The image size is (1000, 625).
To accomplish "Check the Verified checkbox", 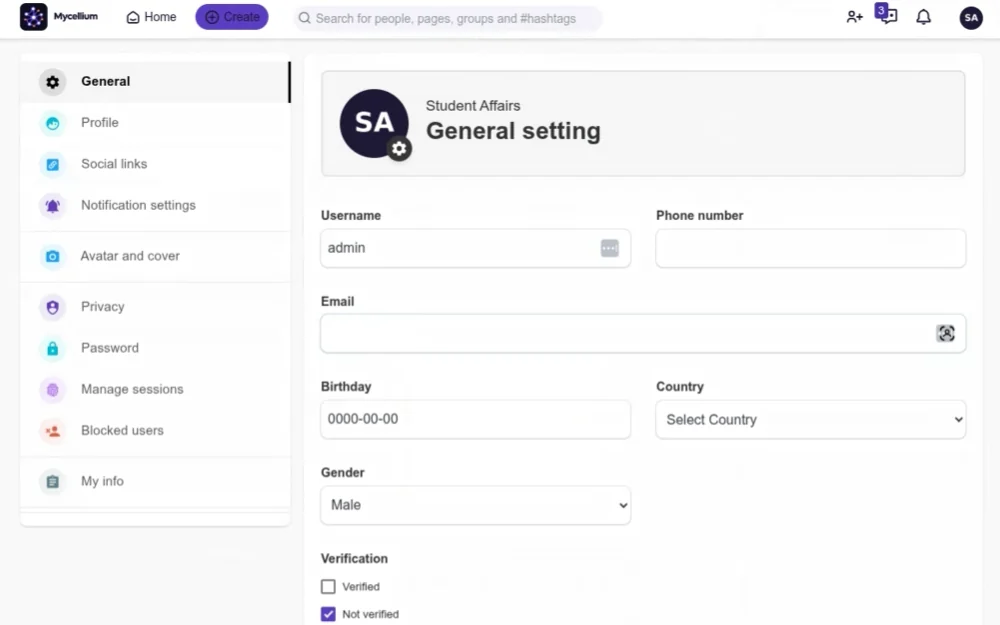I will 328,586.
